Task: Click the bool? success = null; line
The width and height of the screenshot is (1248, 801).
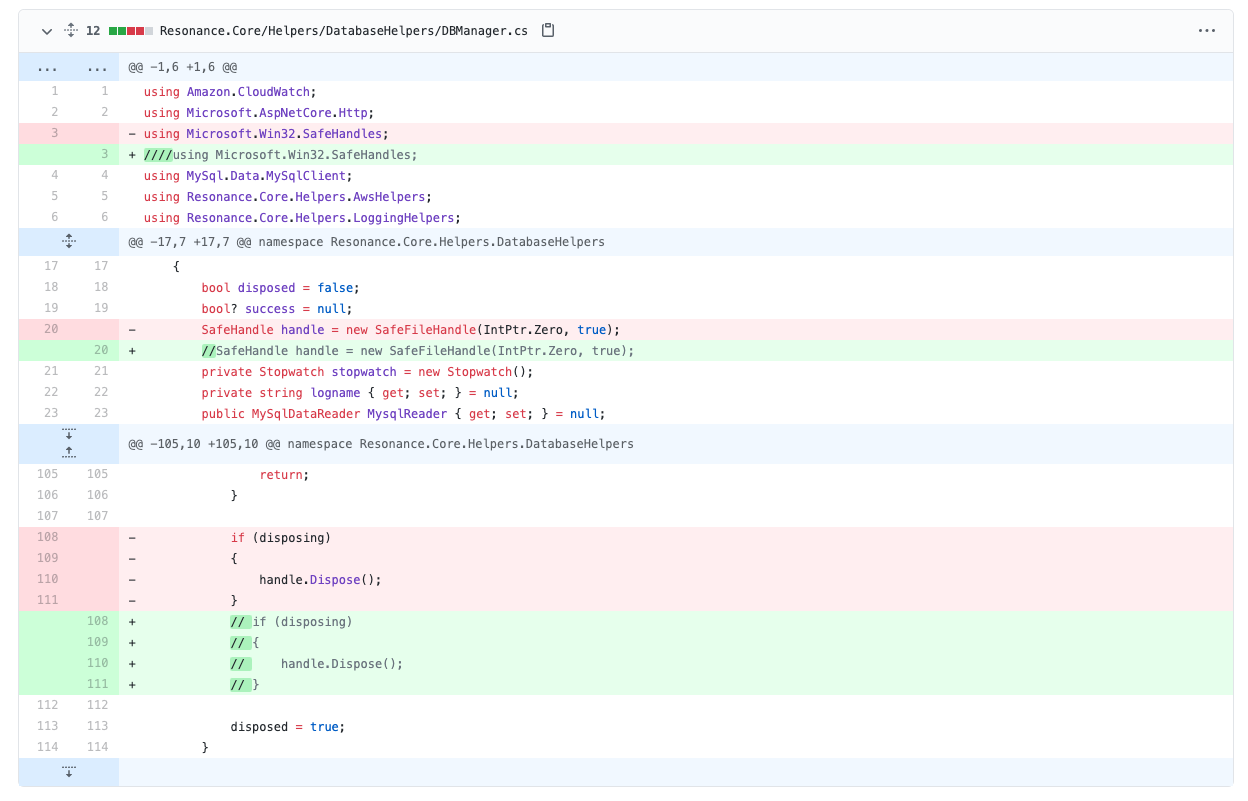Action: pyautogui.click(x=277, y=309)
